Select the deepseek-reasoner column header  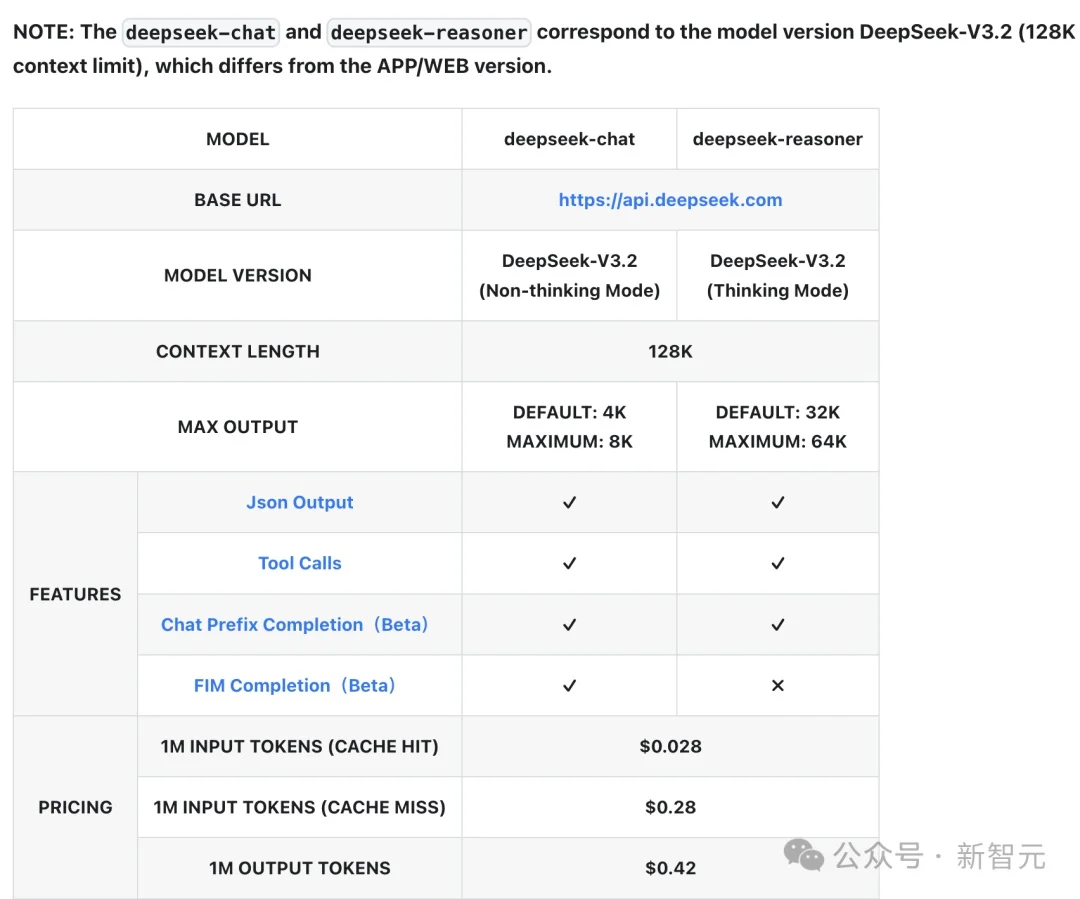pyautogui.click(x=778, y=139)
